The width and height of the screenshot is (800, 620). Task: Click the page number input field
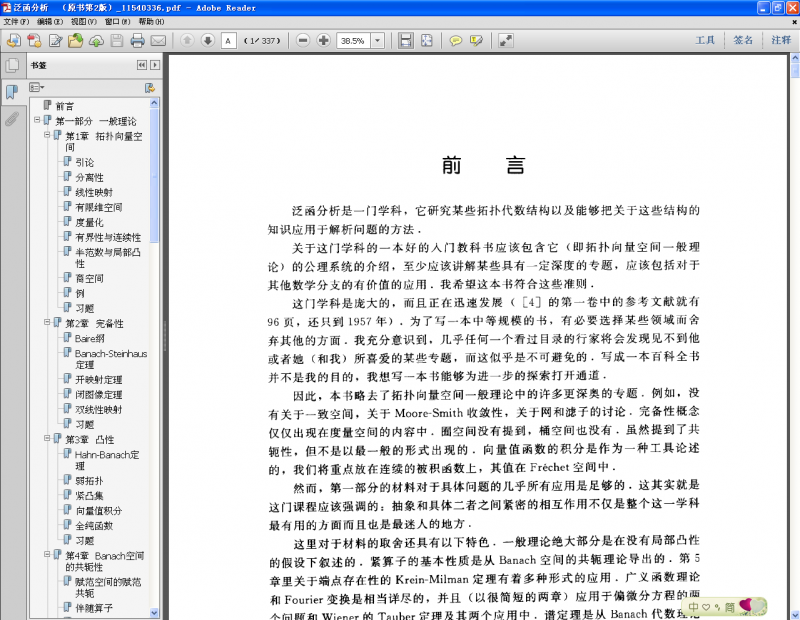click(x=229, y=40)
